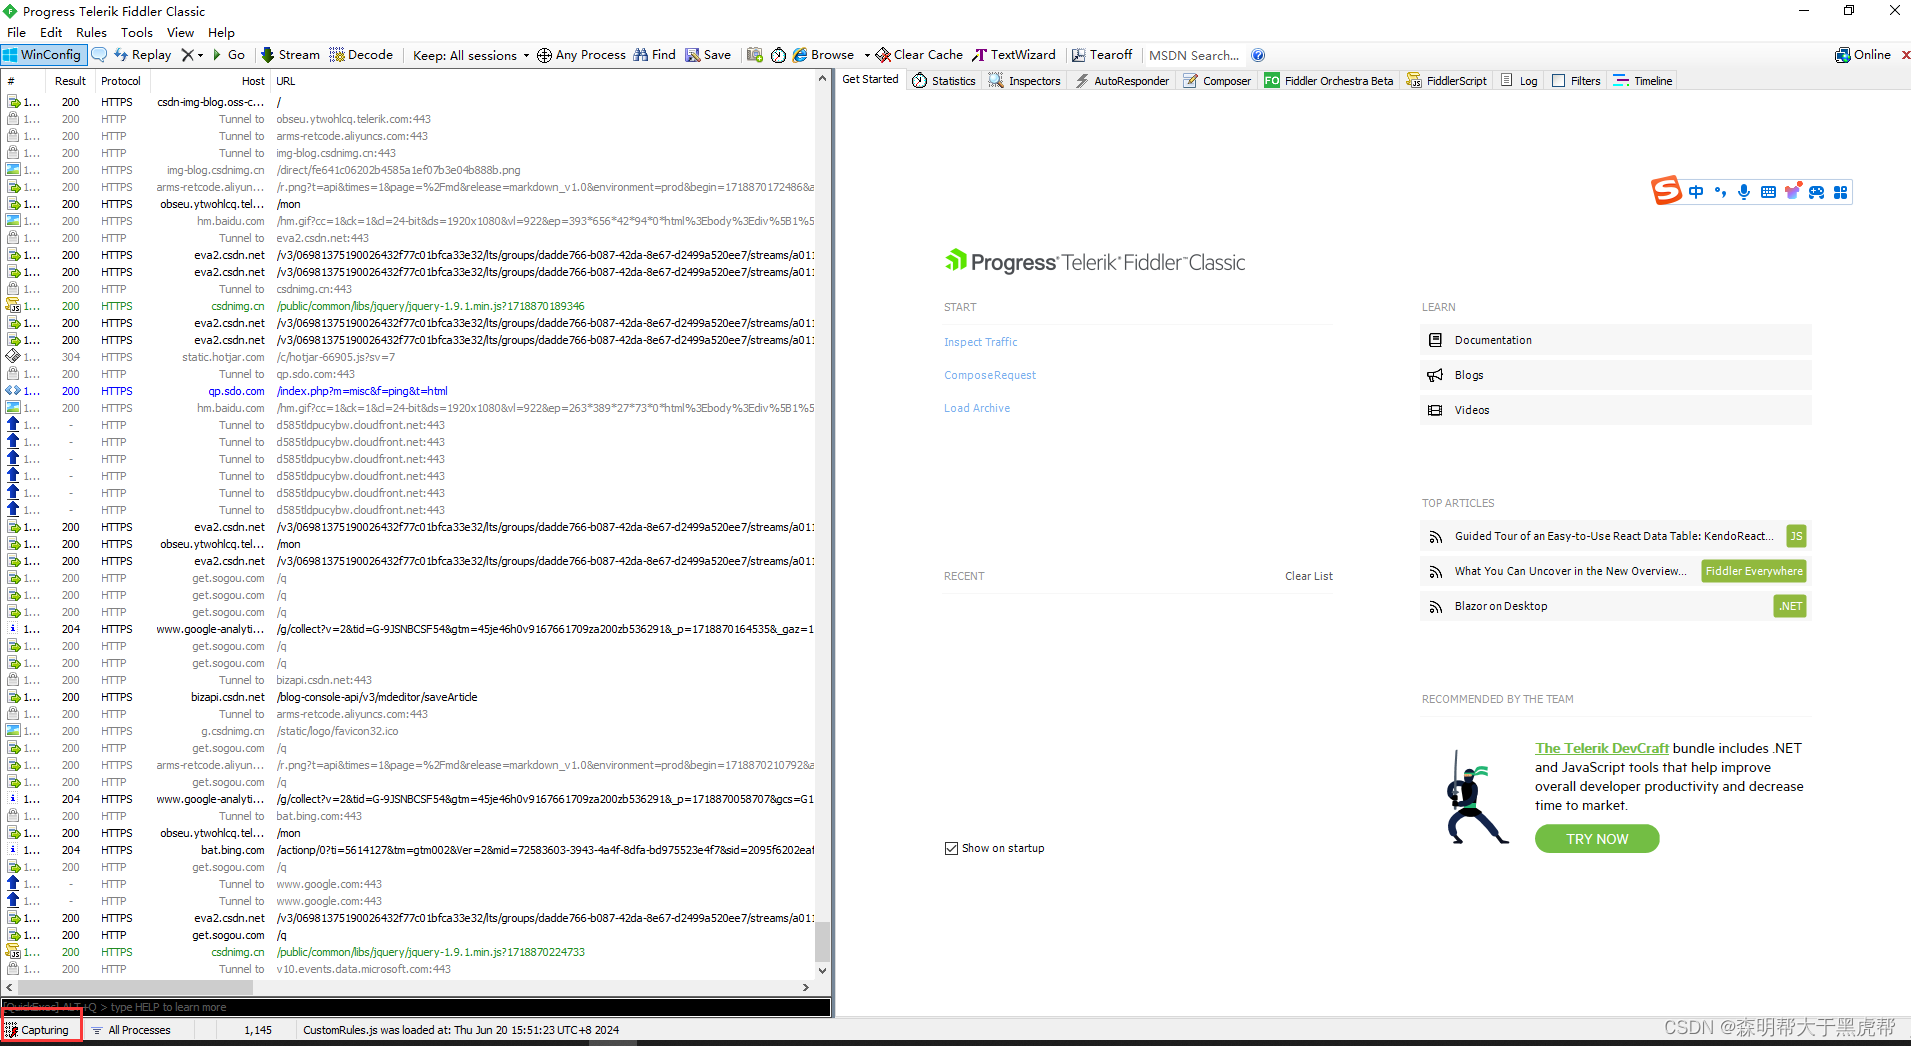Screen dimensions: 1911x1046
Task: Select the qp.sdo.com index.php session
Action: pos(410,391)
